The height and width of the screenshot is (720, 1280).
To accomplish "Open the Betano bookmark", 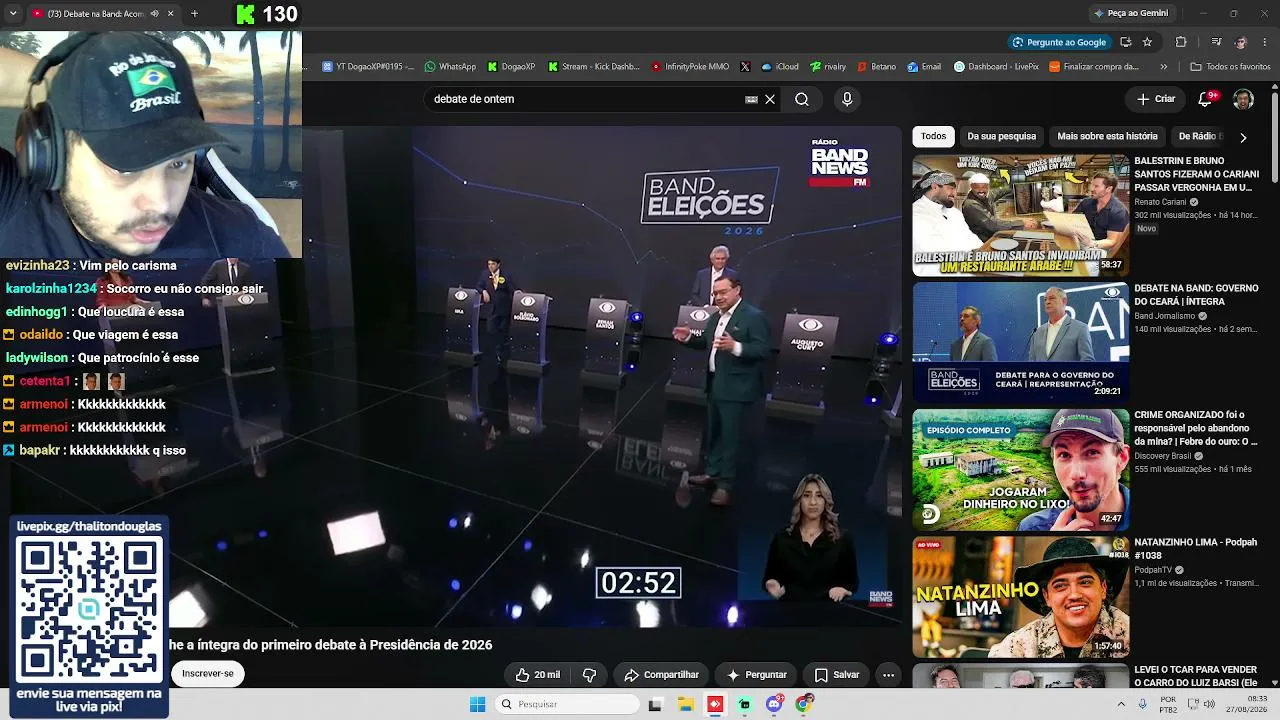I will pos(876,67).
